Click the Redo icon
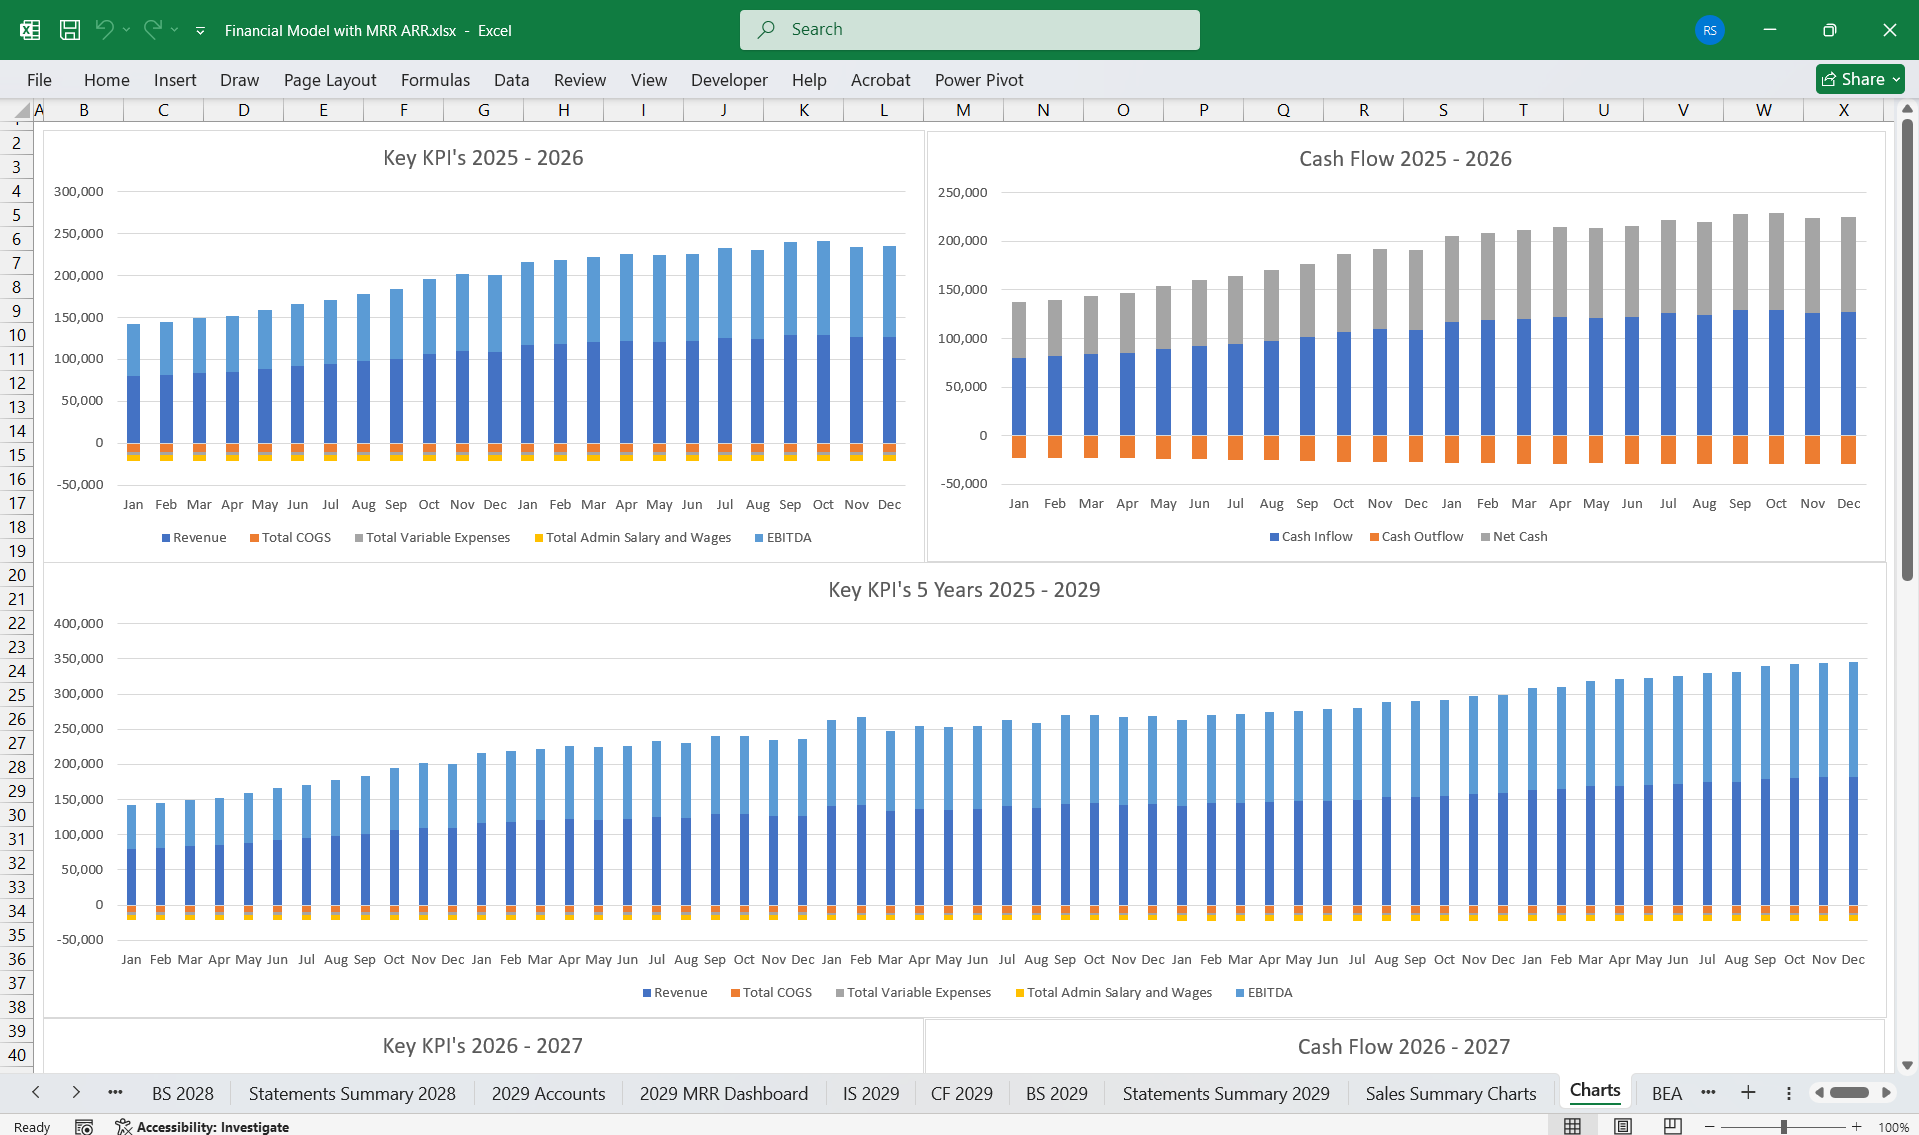 (152, 30)
